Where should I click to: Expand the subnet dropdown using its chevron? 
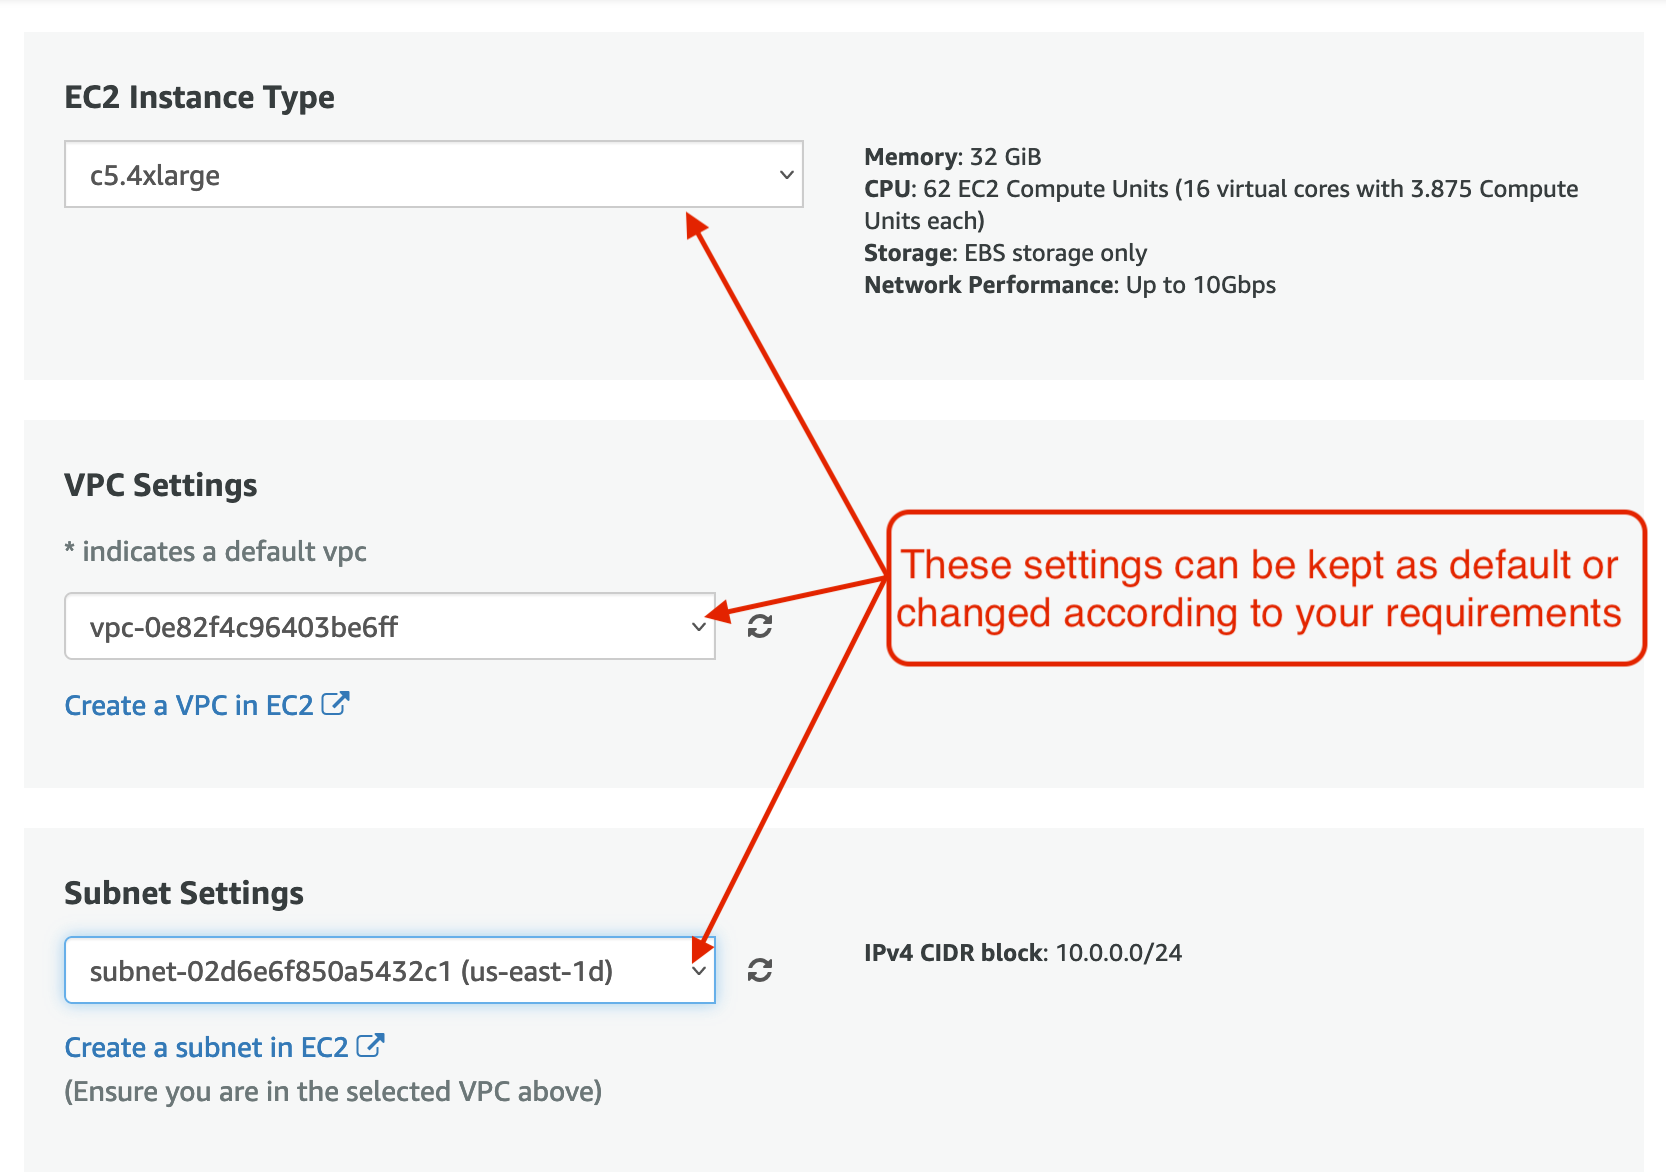[698, 971]
